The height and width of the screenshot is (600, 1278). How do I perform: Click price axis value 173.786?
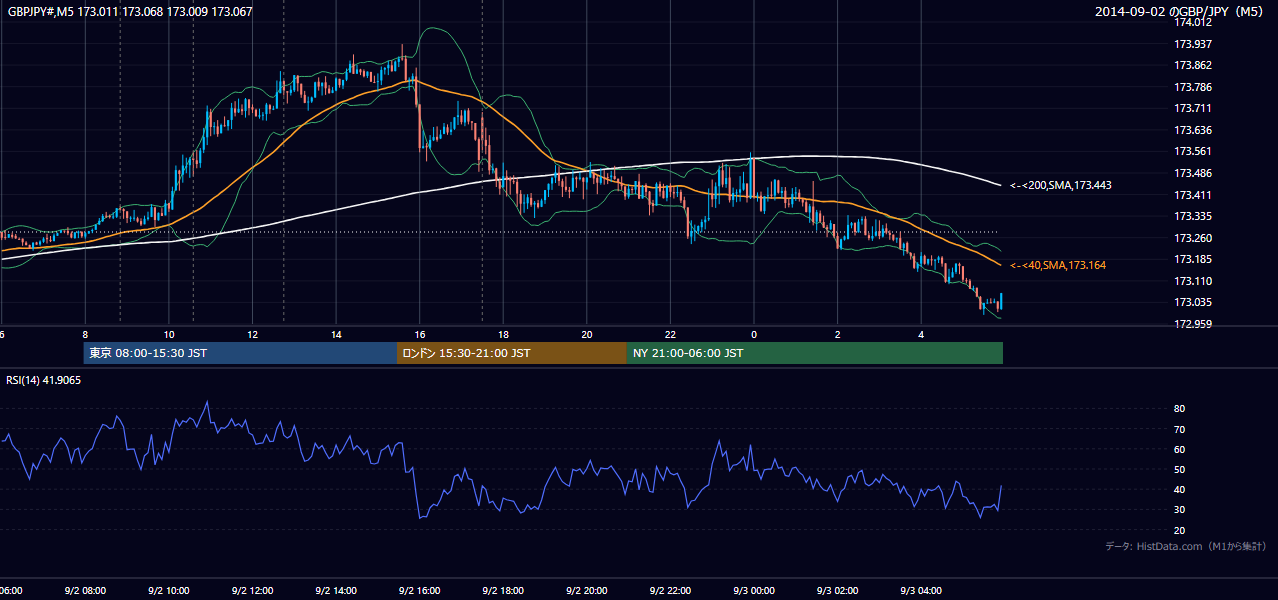coord(1193,87)
